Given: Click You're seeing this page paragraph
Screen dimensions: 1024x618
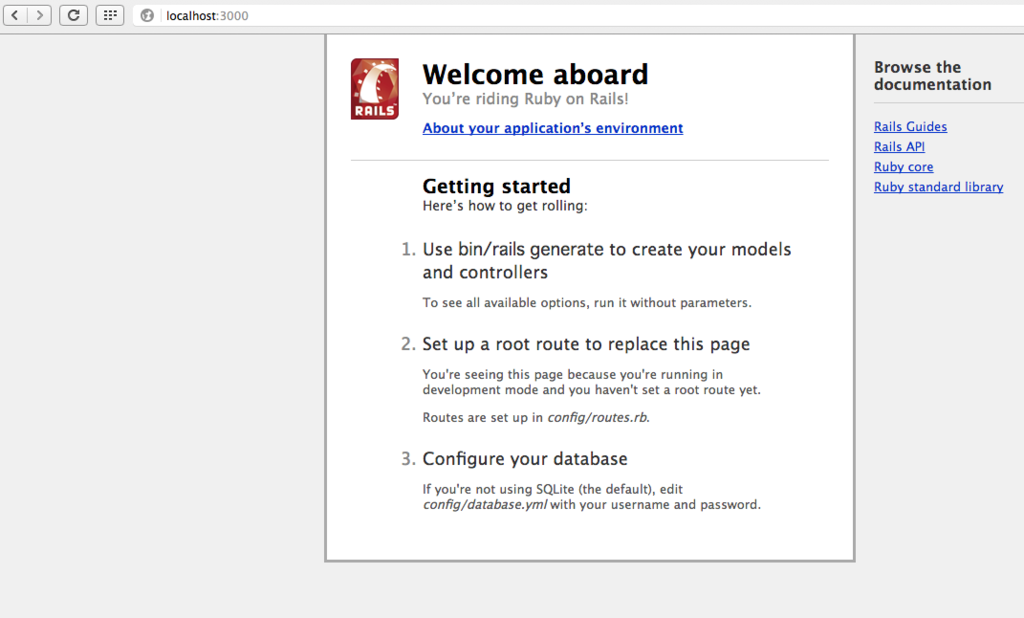Looking at the screenshot, I should click(x=592, y=382).
